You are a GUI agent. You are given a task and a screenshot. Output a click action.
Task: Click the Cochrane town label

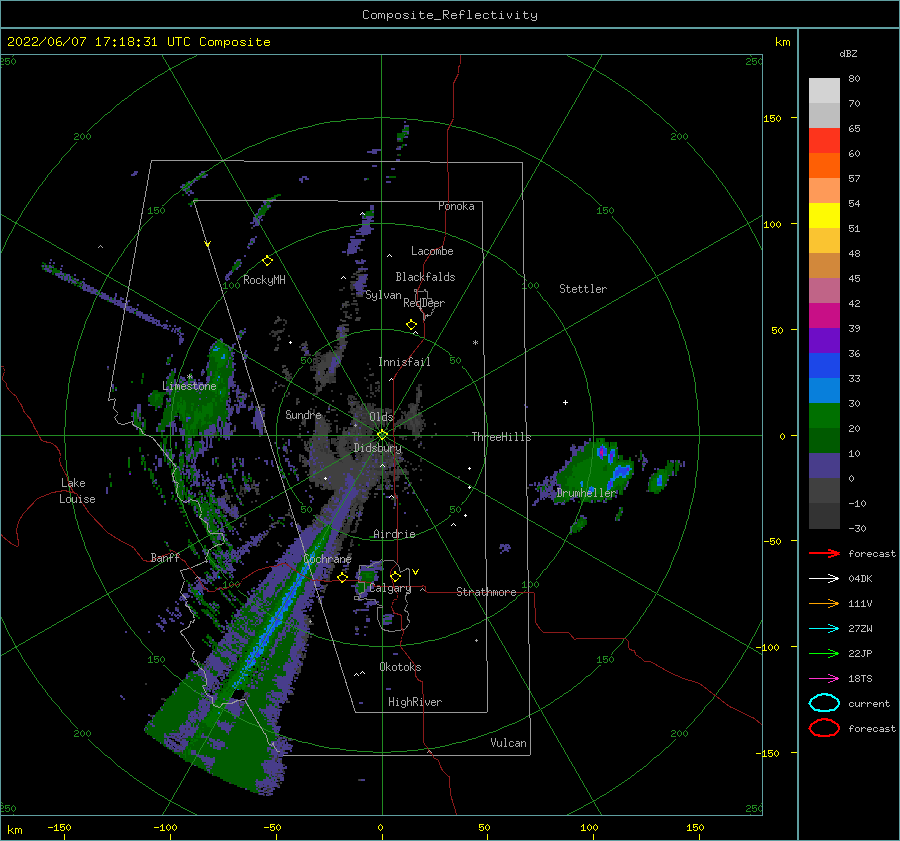(327, 559)
